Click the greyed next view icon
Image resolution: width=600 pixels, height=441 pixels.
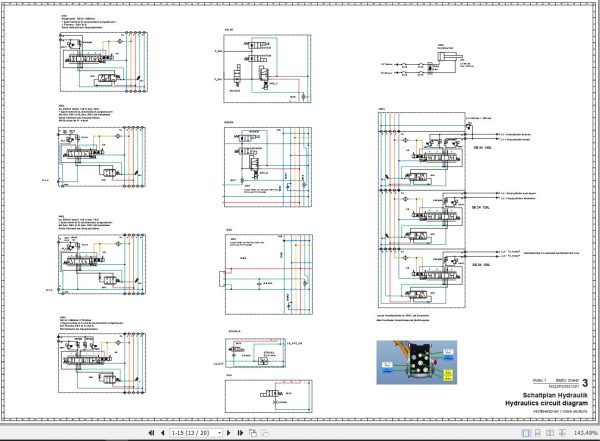265,433
